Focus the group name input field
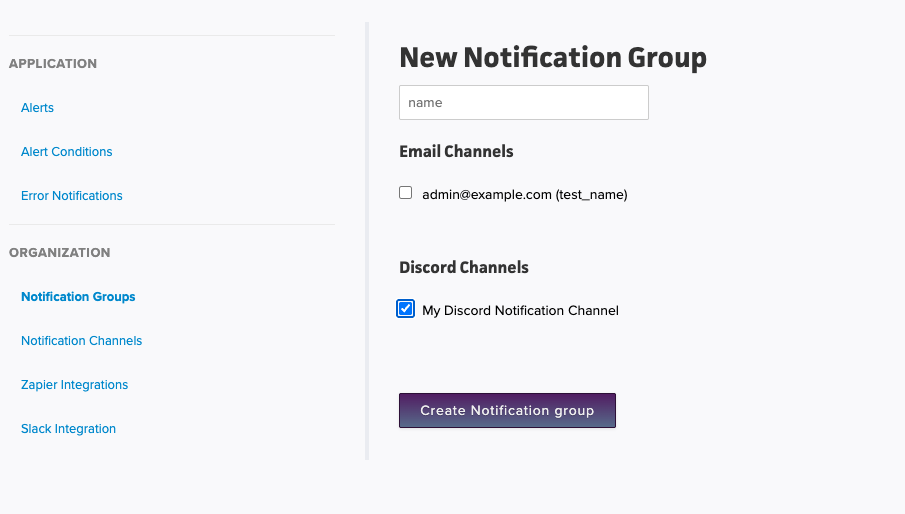This screenshot has width=905, height=514. (x=523, y=103)
